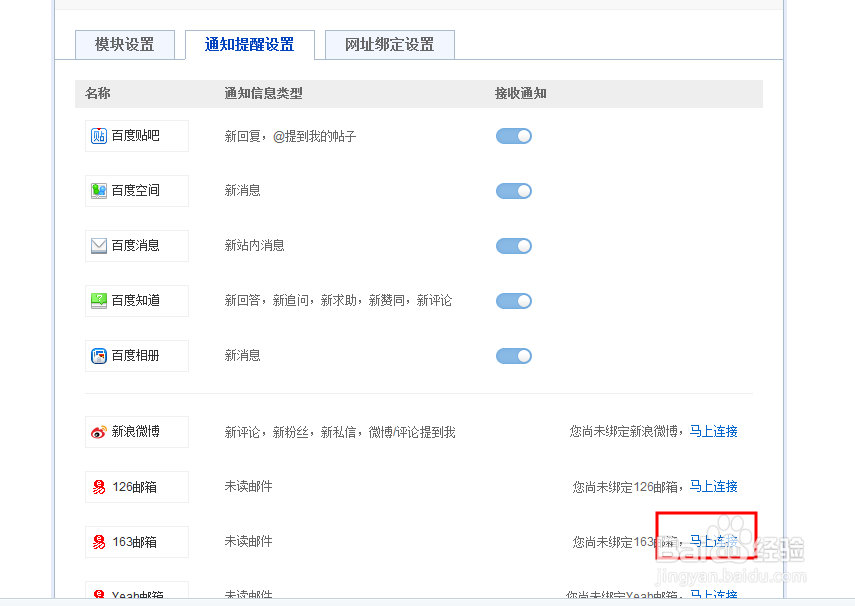Select the 百度消息 name label
855x606 pixels.
pos(135,246)
